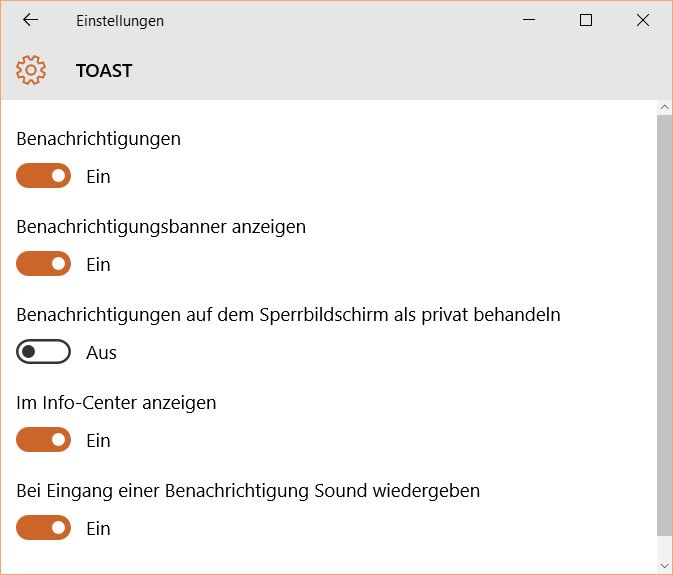Click the Sperrbildschirm privat behandeln label text

(x=288, y=315)
